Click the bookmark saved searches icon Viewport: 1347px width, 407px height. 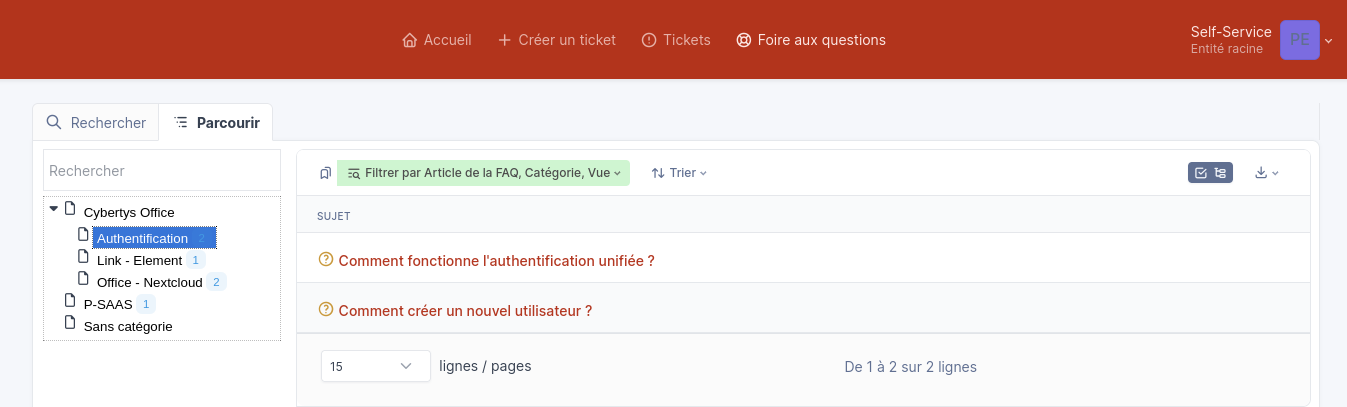tap(325, 173)
